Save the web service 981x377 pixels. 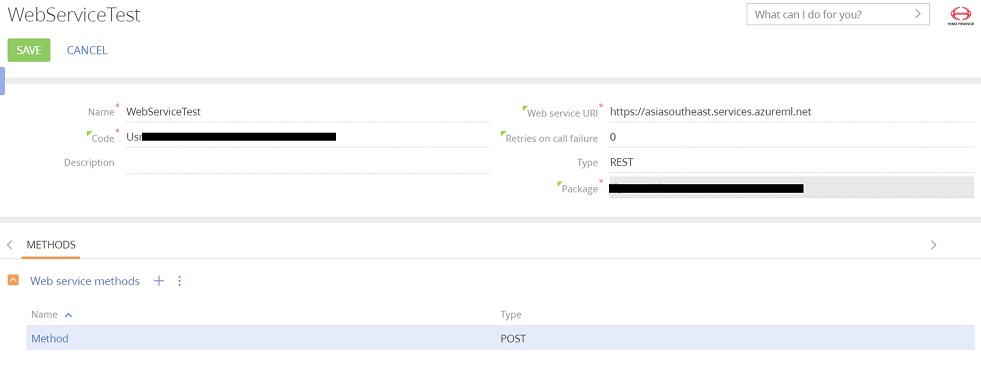coord(29,50)
